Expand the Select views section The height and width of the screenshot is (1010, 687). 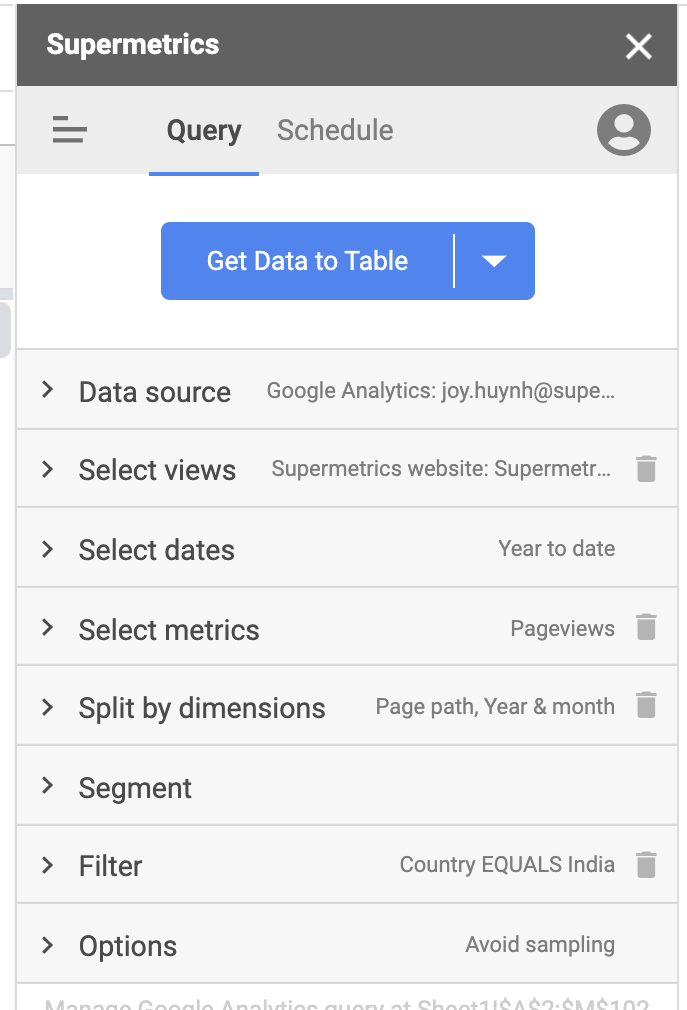coord(347,468)
